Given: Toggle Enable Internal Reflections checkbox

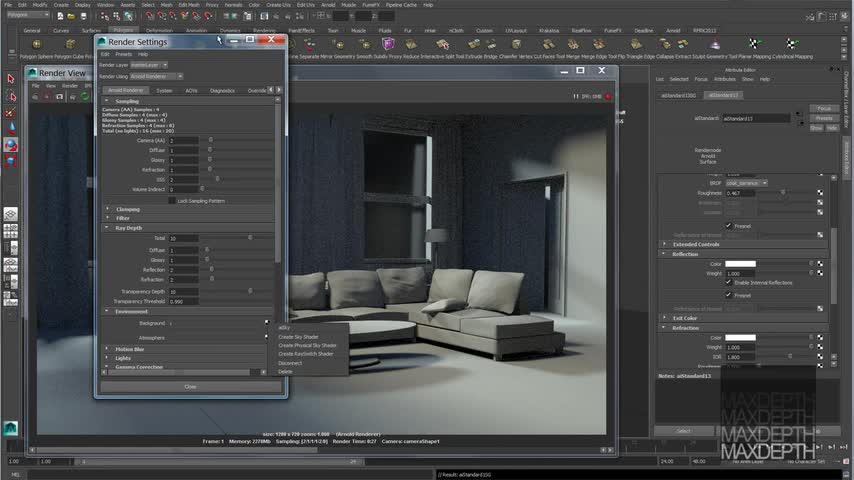Looking at the screenshot, I should coord(728,282).
